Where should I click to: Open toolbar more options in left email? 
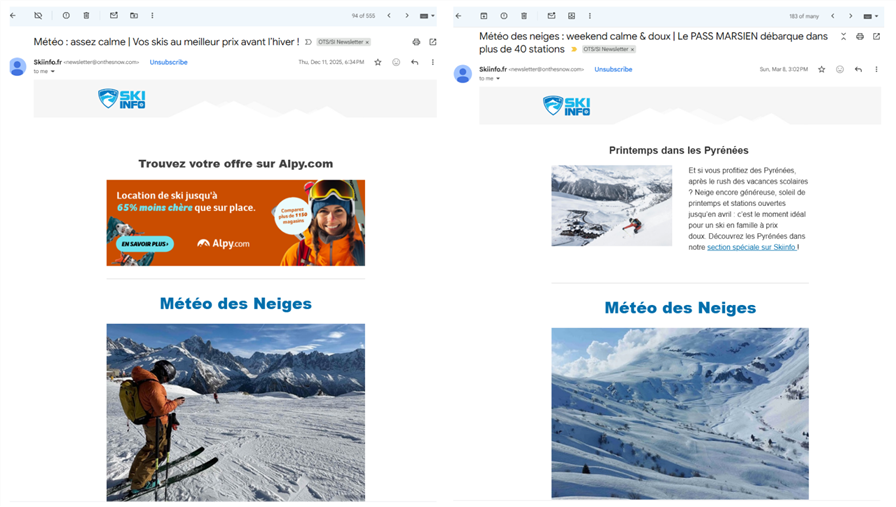(x=152, y=15)
